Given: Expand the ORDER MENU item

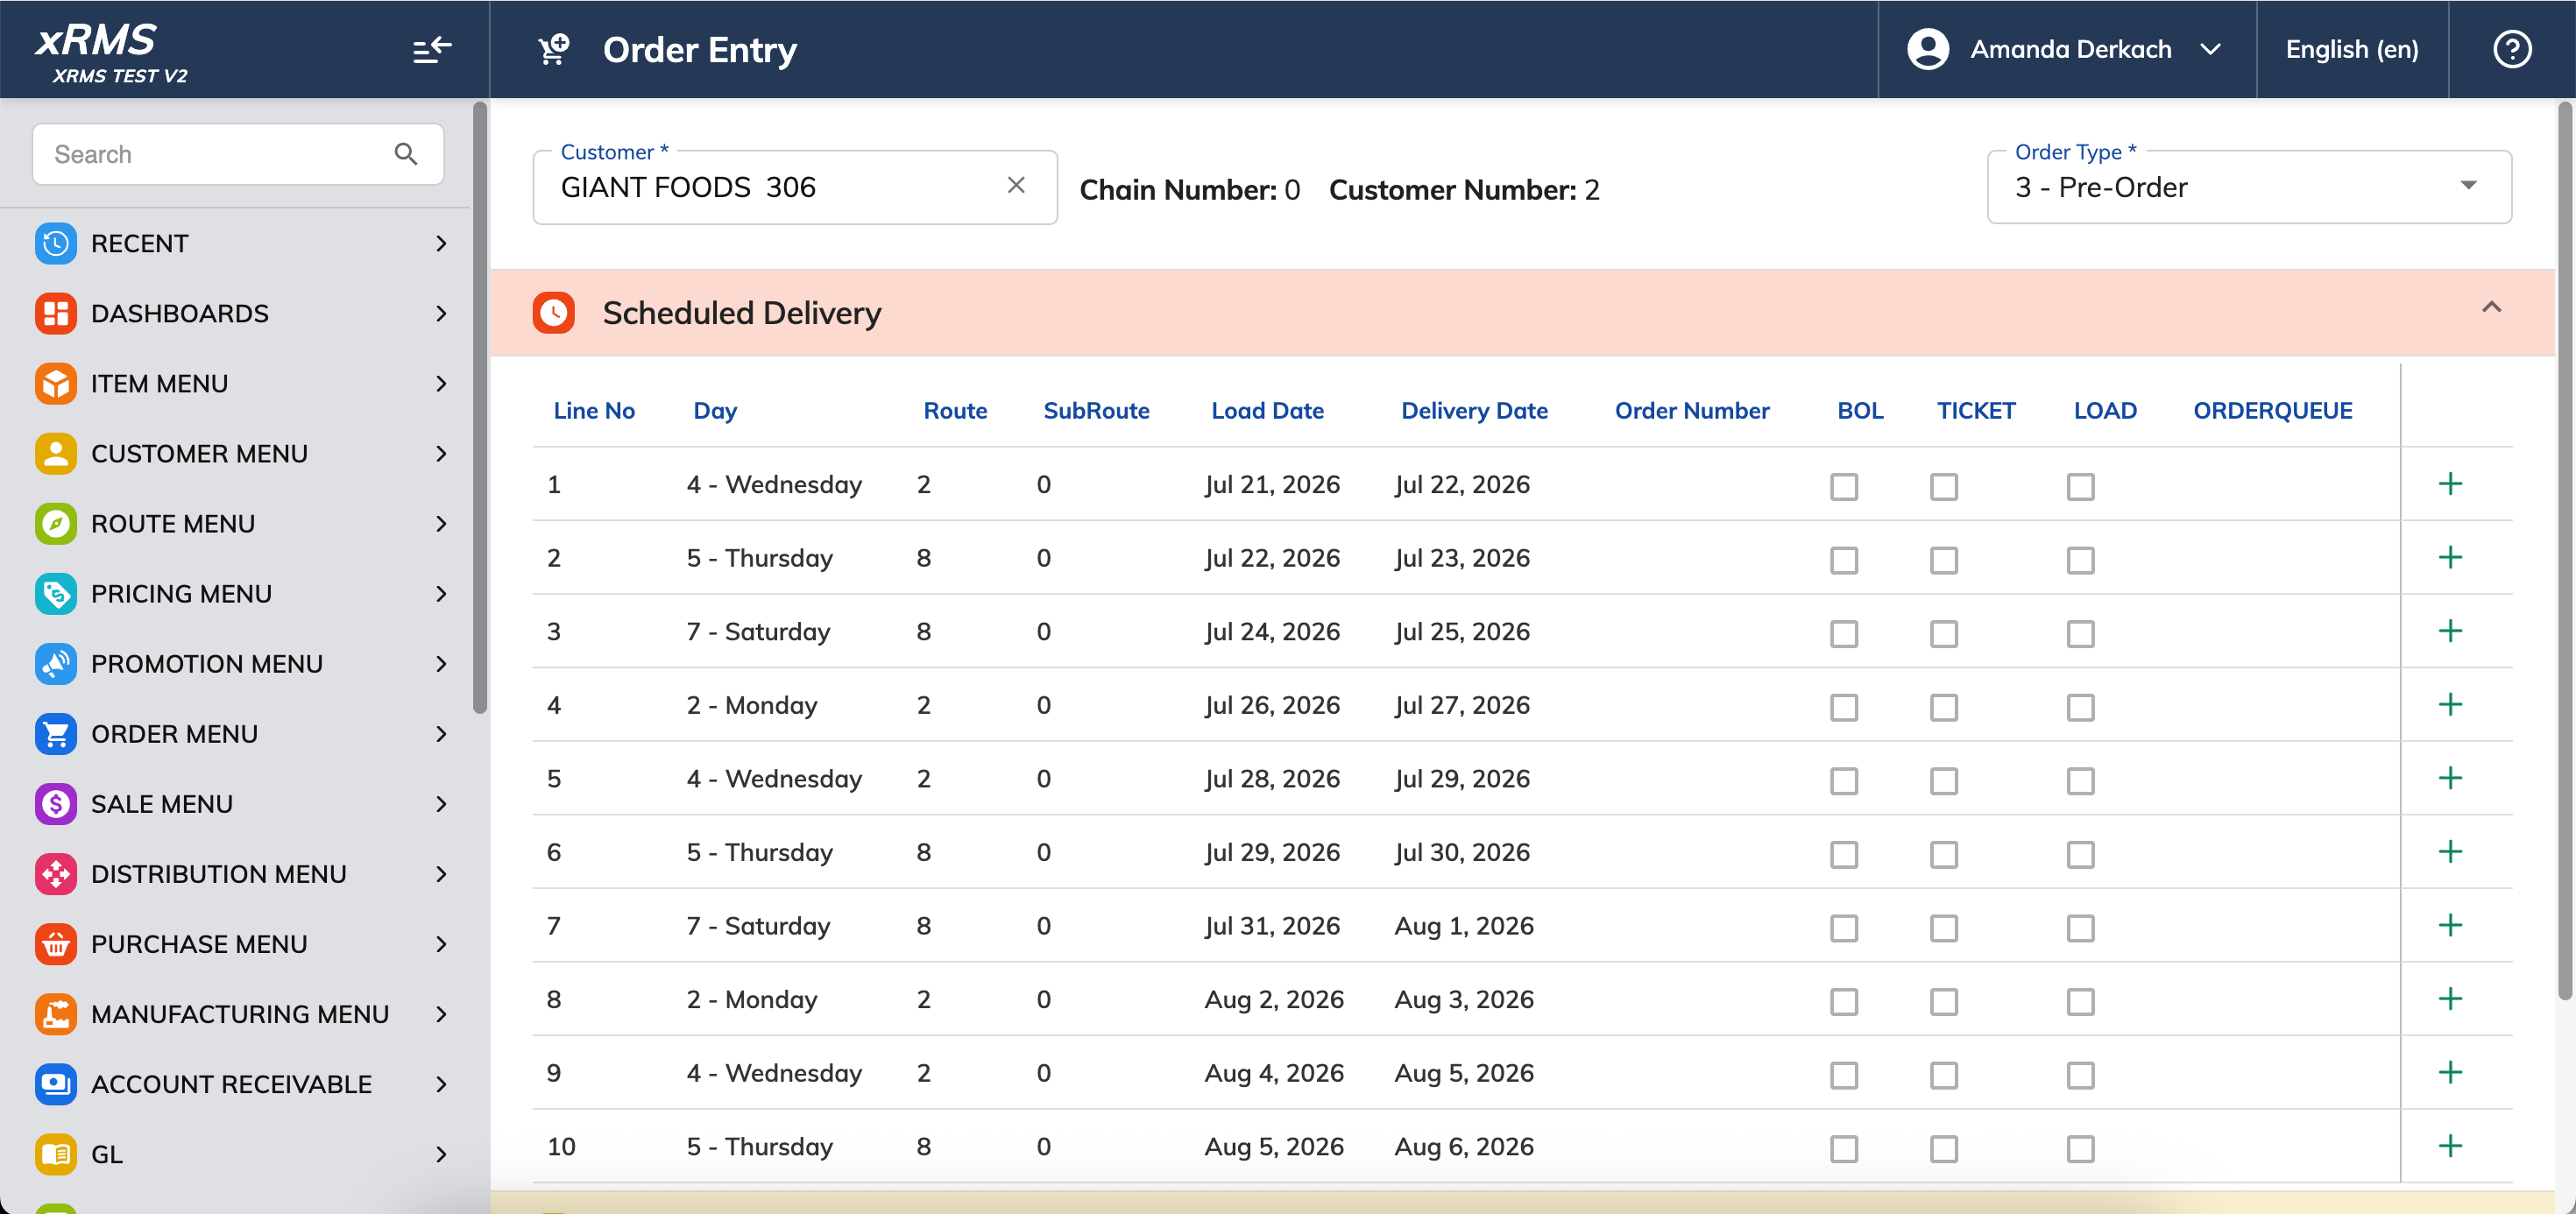Looking at the screenshot, I should (240, 733).
